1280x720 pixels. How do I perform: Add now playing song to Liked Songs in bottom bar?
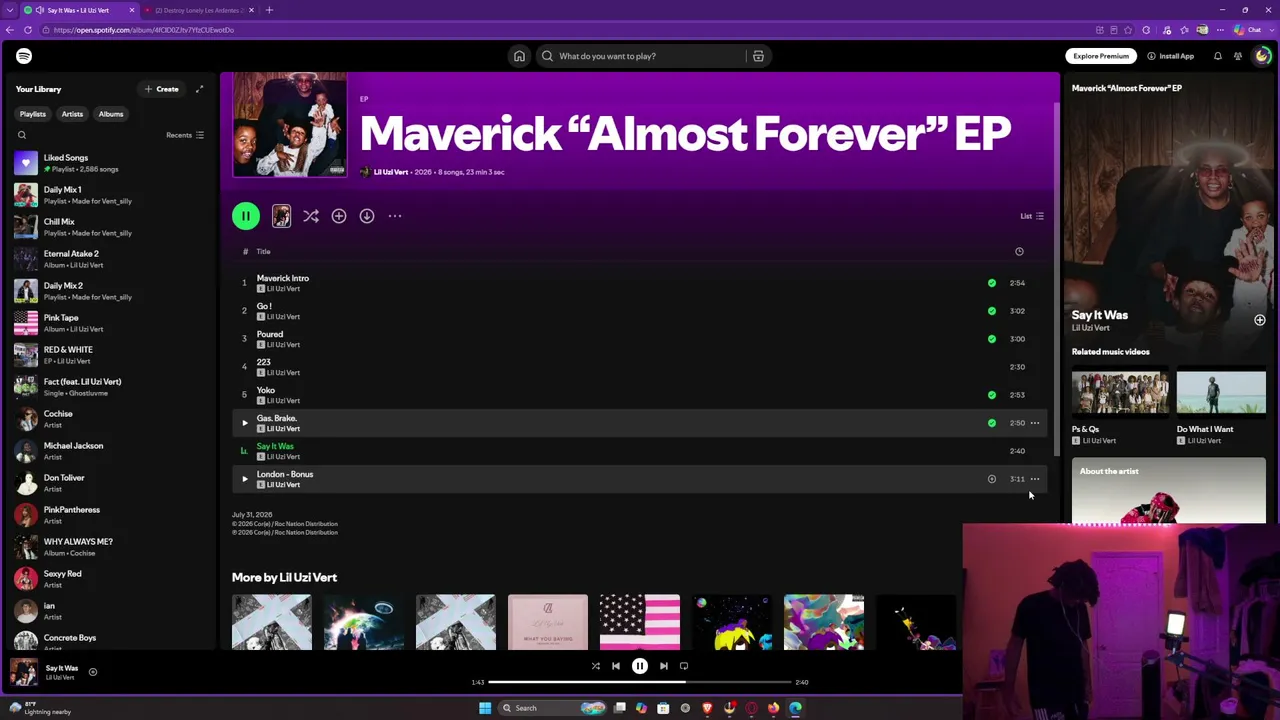point(93,672)
